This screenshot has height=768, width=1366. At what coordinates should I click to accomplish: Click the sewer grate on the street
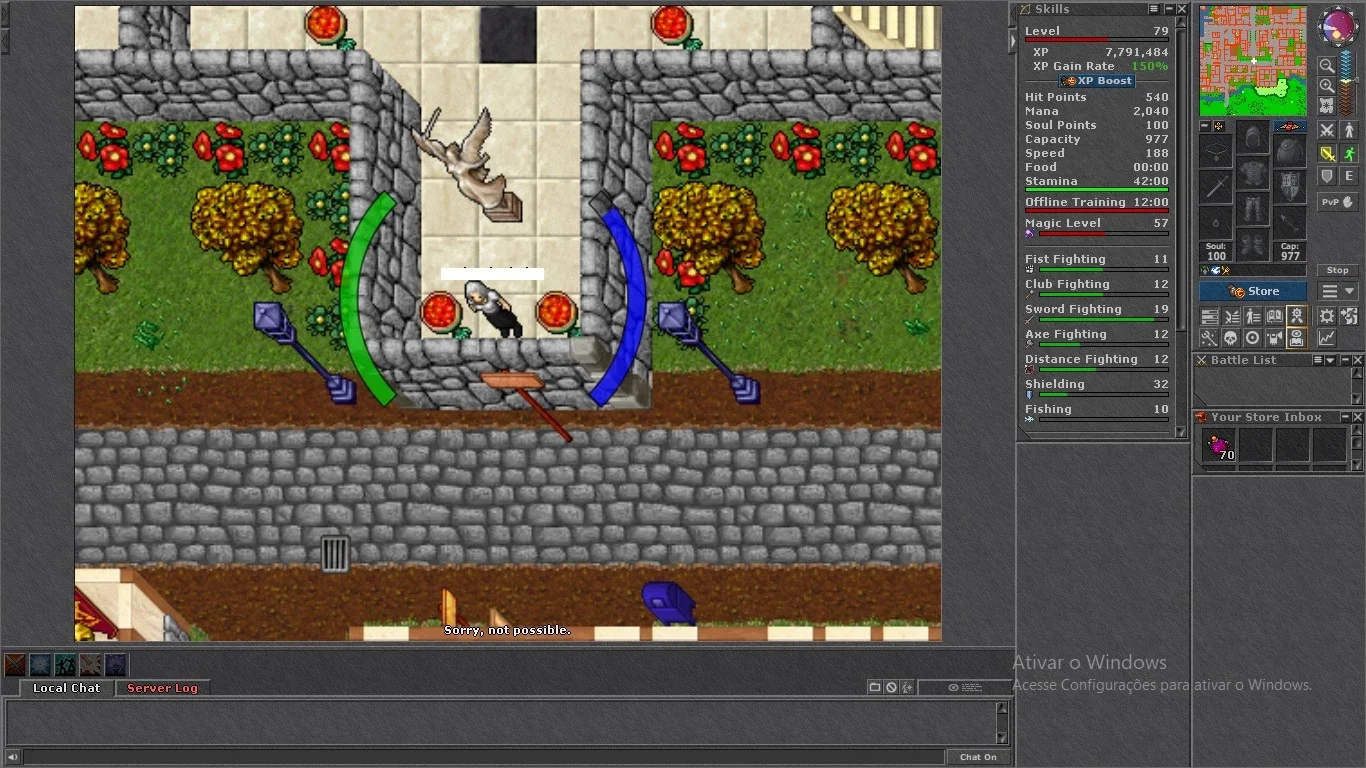pyautogui.click(x=335, y=553)
